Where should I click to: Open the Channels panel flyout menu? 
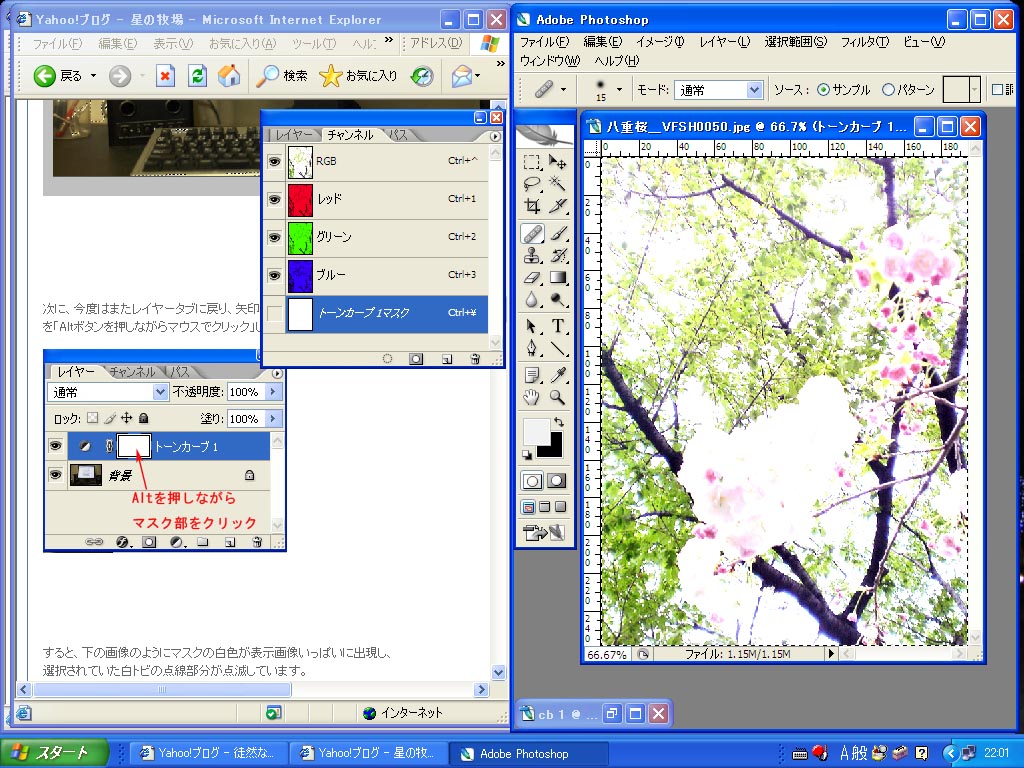tap(495, 136)
